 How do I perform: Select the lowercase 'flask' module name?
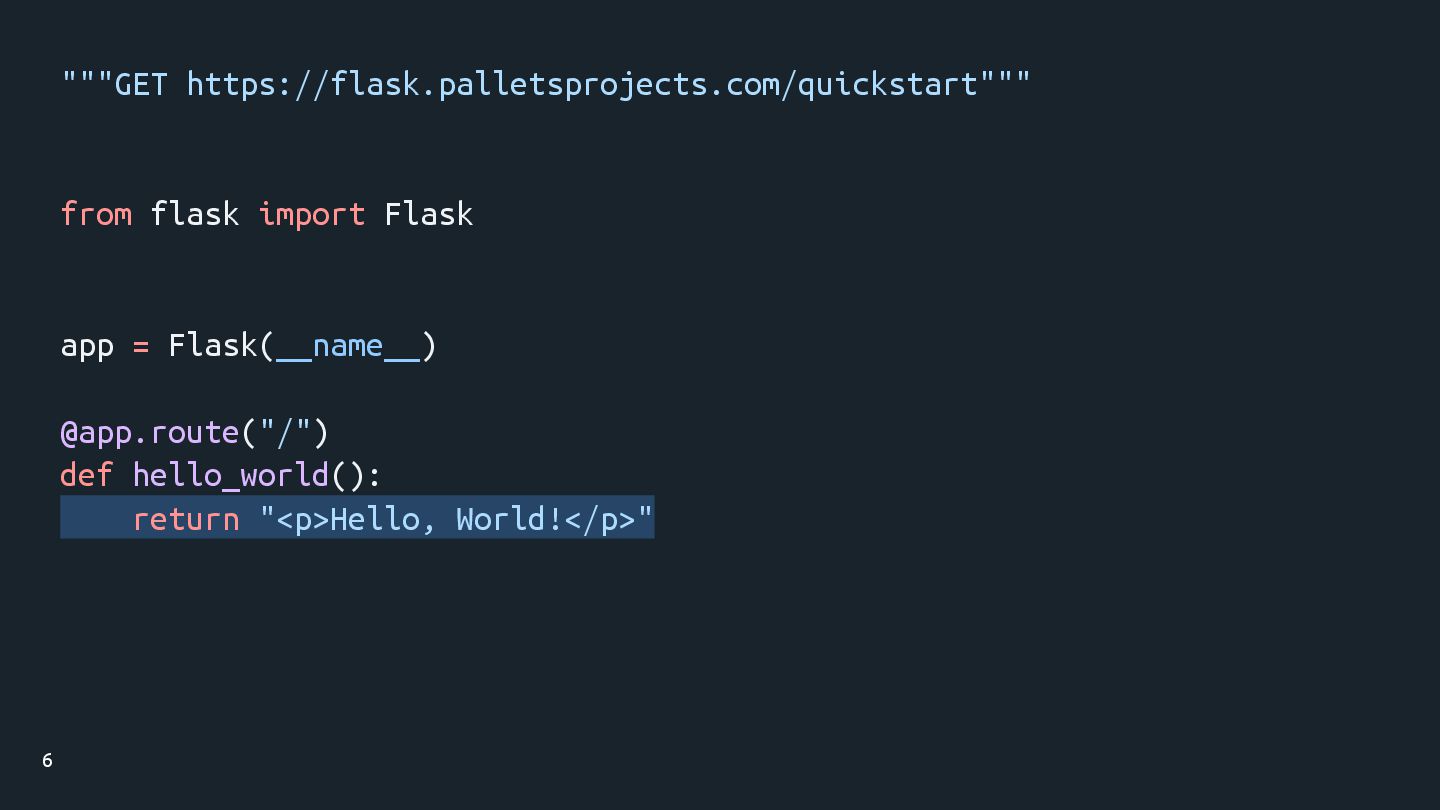pyautogui.click(x=195, y=214)
